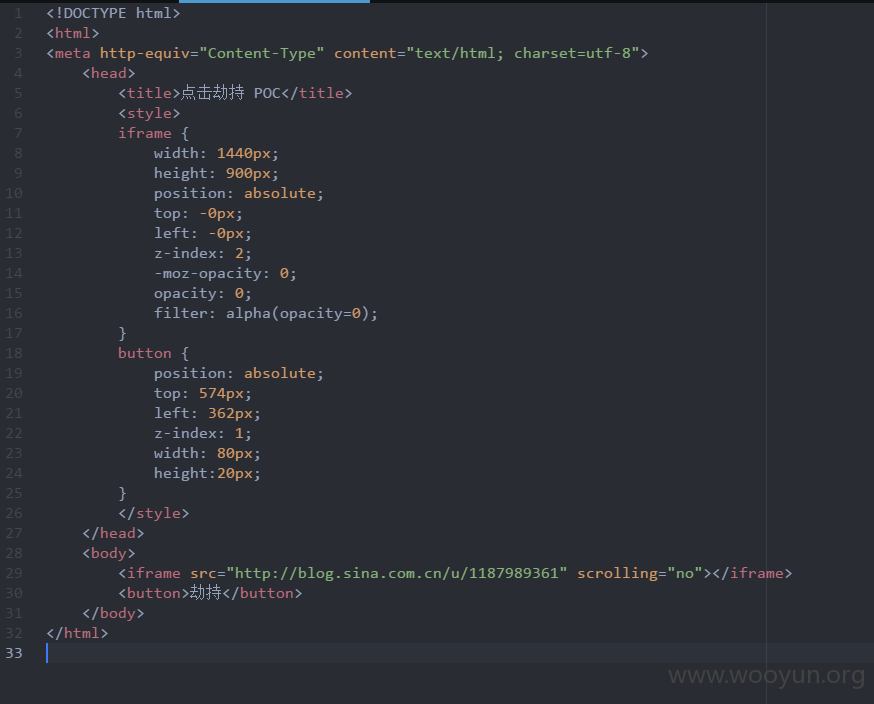Click 'position: absolute' in the button rule

point(239,373)
